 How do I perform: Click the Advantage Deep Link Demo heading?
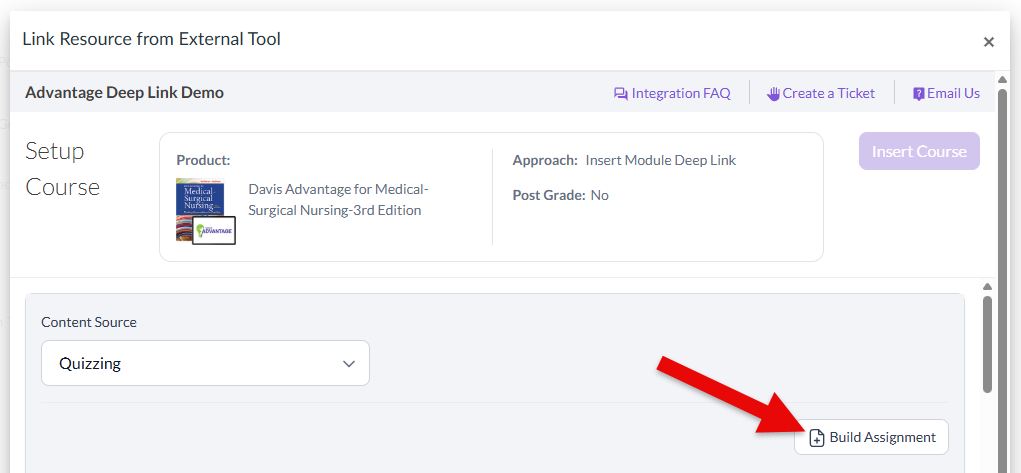tap(124, 92)
